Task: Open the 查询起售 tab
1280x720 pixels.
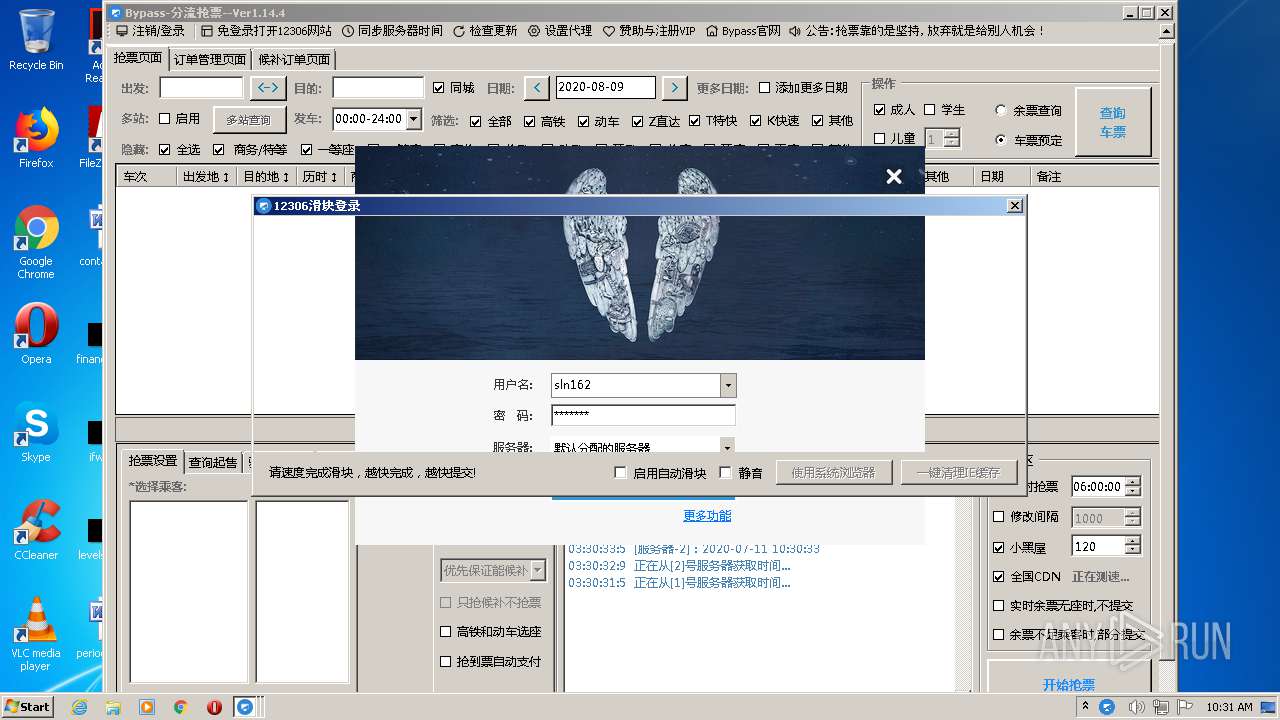Action: pyautogui.click(x=213, y=462)
